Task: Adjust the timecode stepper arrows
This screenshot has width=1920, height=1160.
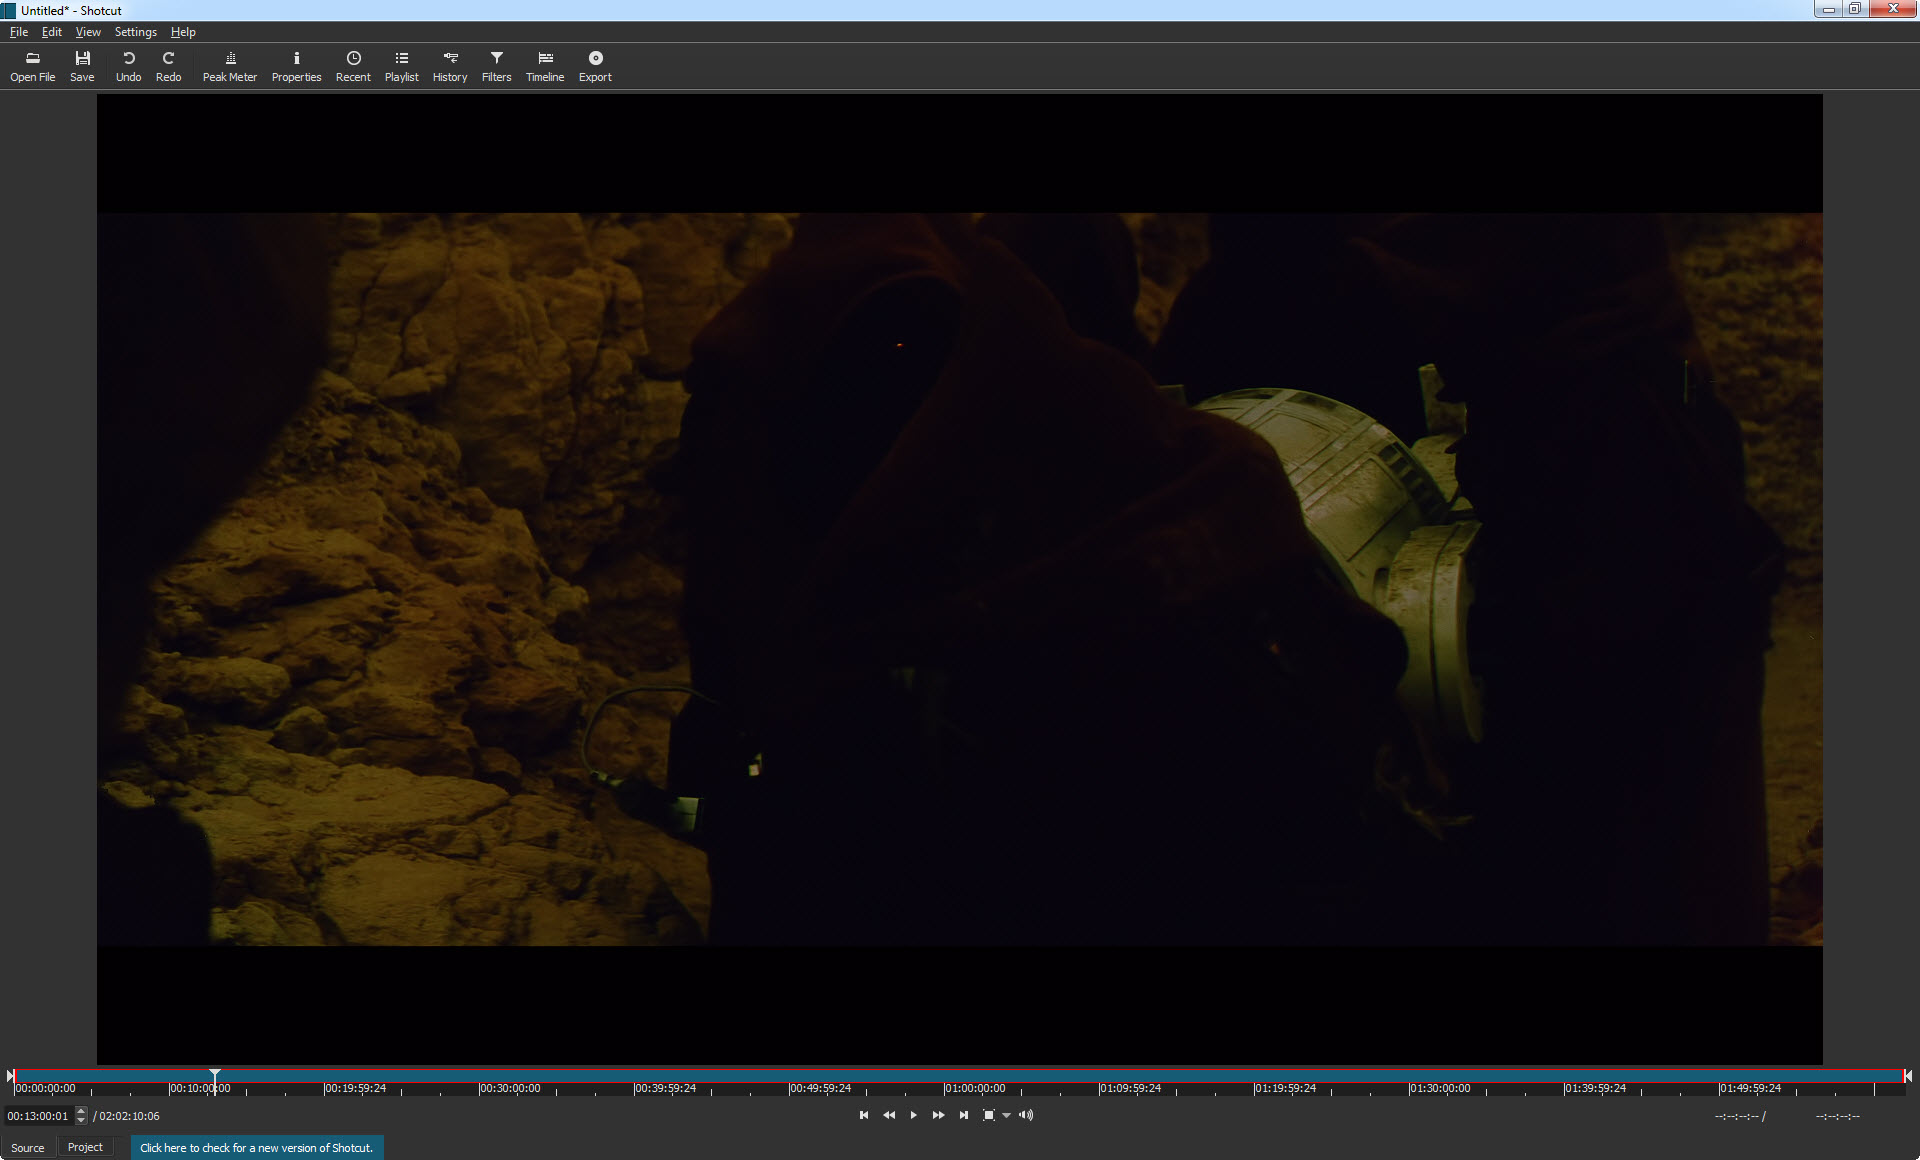Action: pos(81,1116)
